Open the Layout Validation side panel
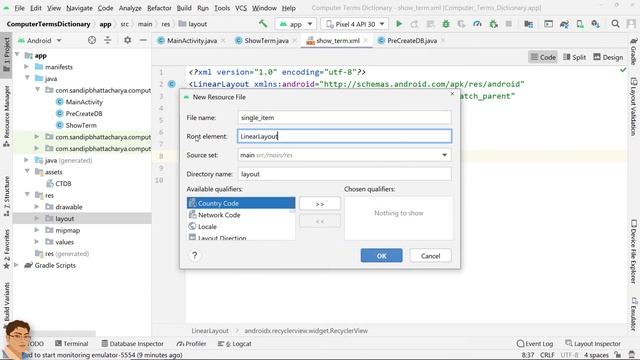The width and height of the screenshot is (640, 360). click(633, 107)
